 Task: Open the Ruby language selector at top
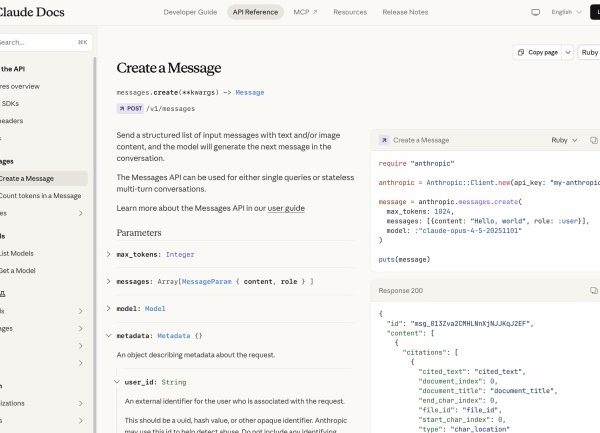(x=589, y=52)
